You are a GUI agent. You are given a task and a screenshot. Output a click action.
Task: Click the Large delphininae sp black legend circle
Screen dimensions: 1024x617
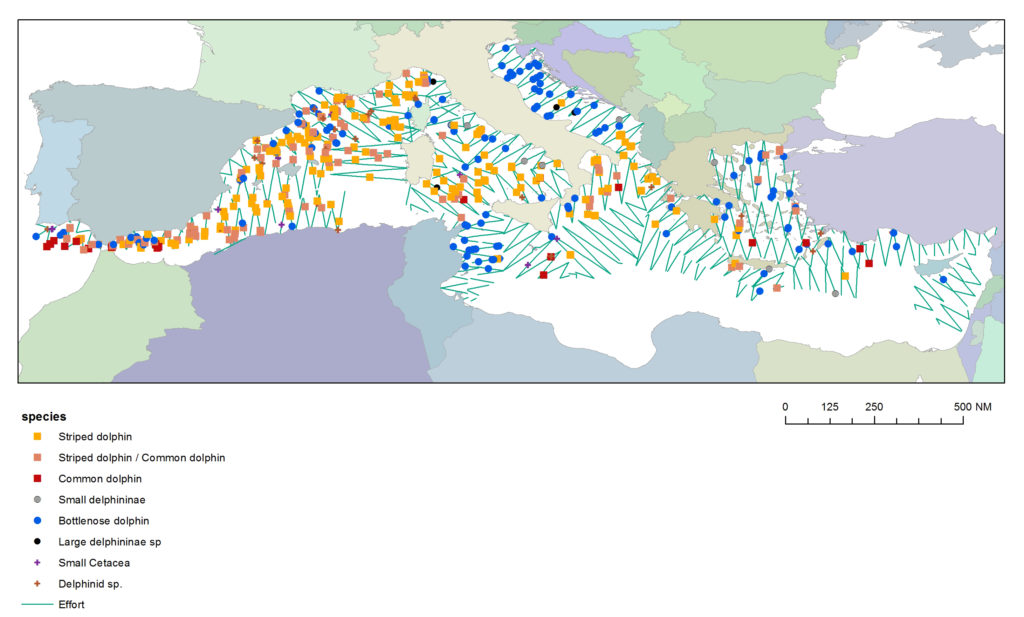[x=37, y=541]
